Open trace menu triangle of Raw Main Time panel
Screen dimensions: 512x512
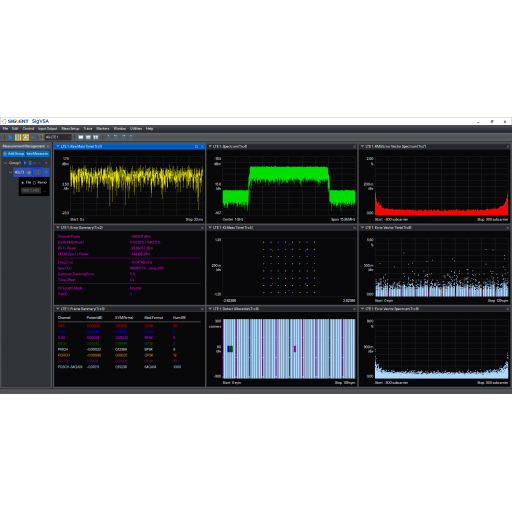click(58, 147)
